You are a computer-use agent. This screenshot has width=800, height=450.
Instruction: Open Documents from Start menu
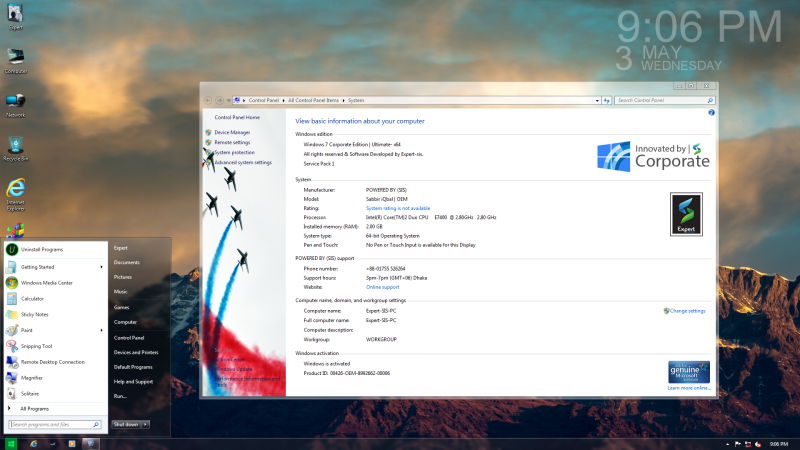point(127,262)
